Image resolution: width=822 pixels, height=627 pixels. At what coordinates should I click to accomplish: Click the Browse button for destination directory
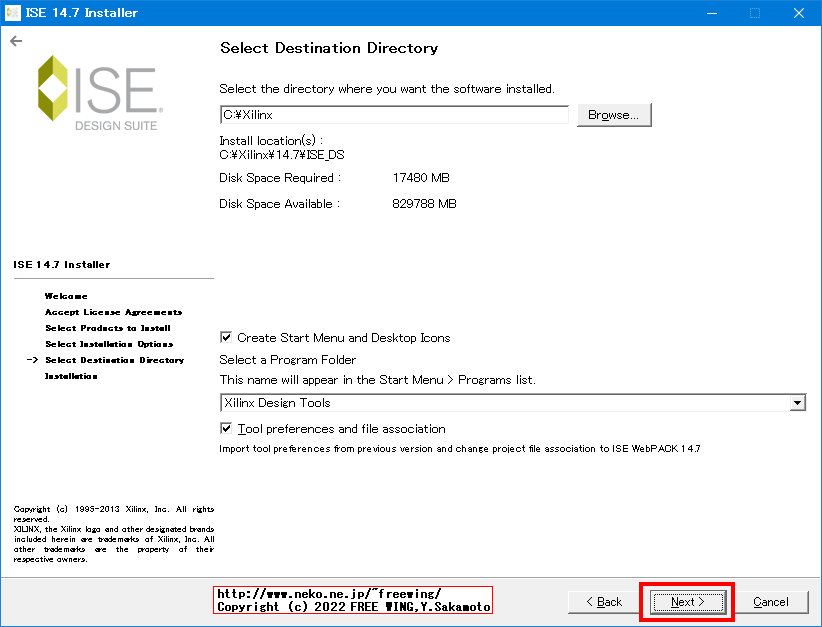click(613, 114)
